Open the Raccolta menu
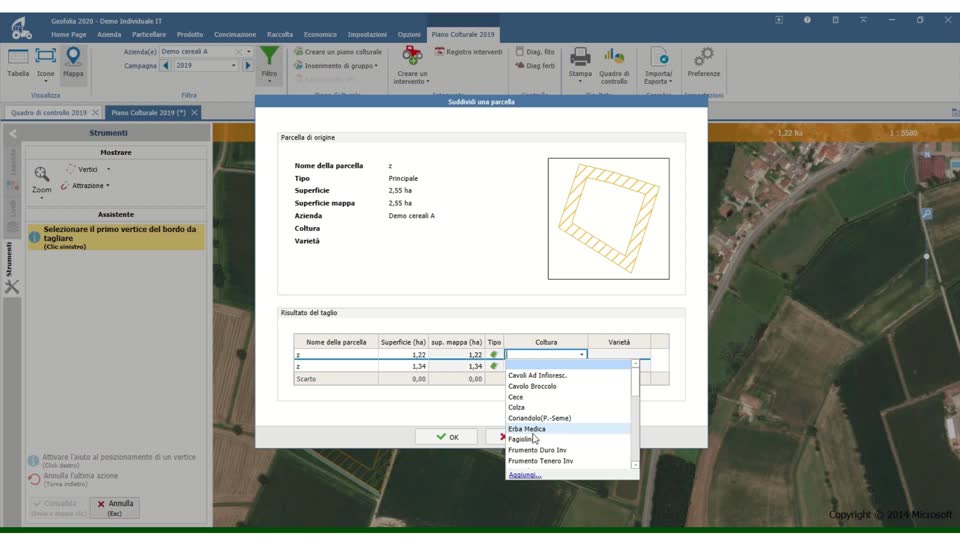960x540 pixels. pyautogui.click(x=280, y=34)
